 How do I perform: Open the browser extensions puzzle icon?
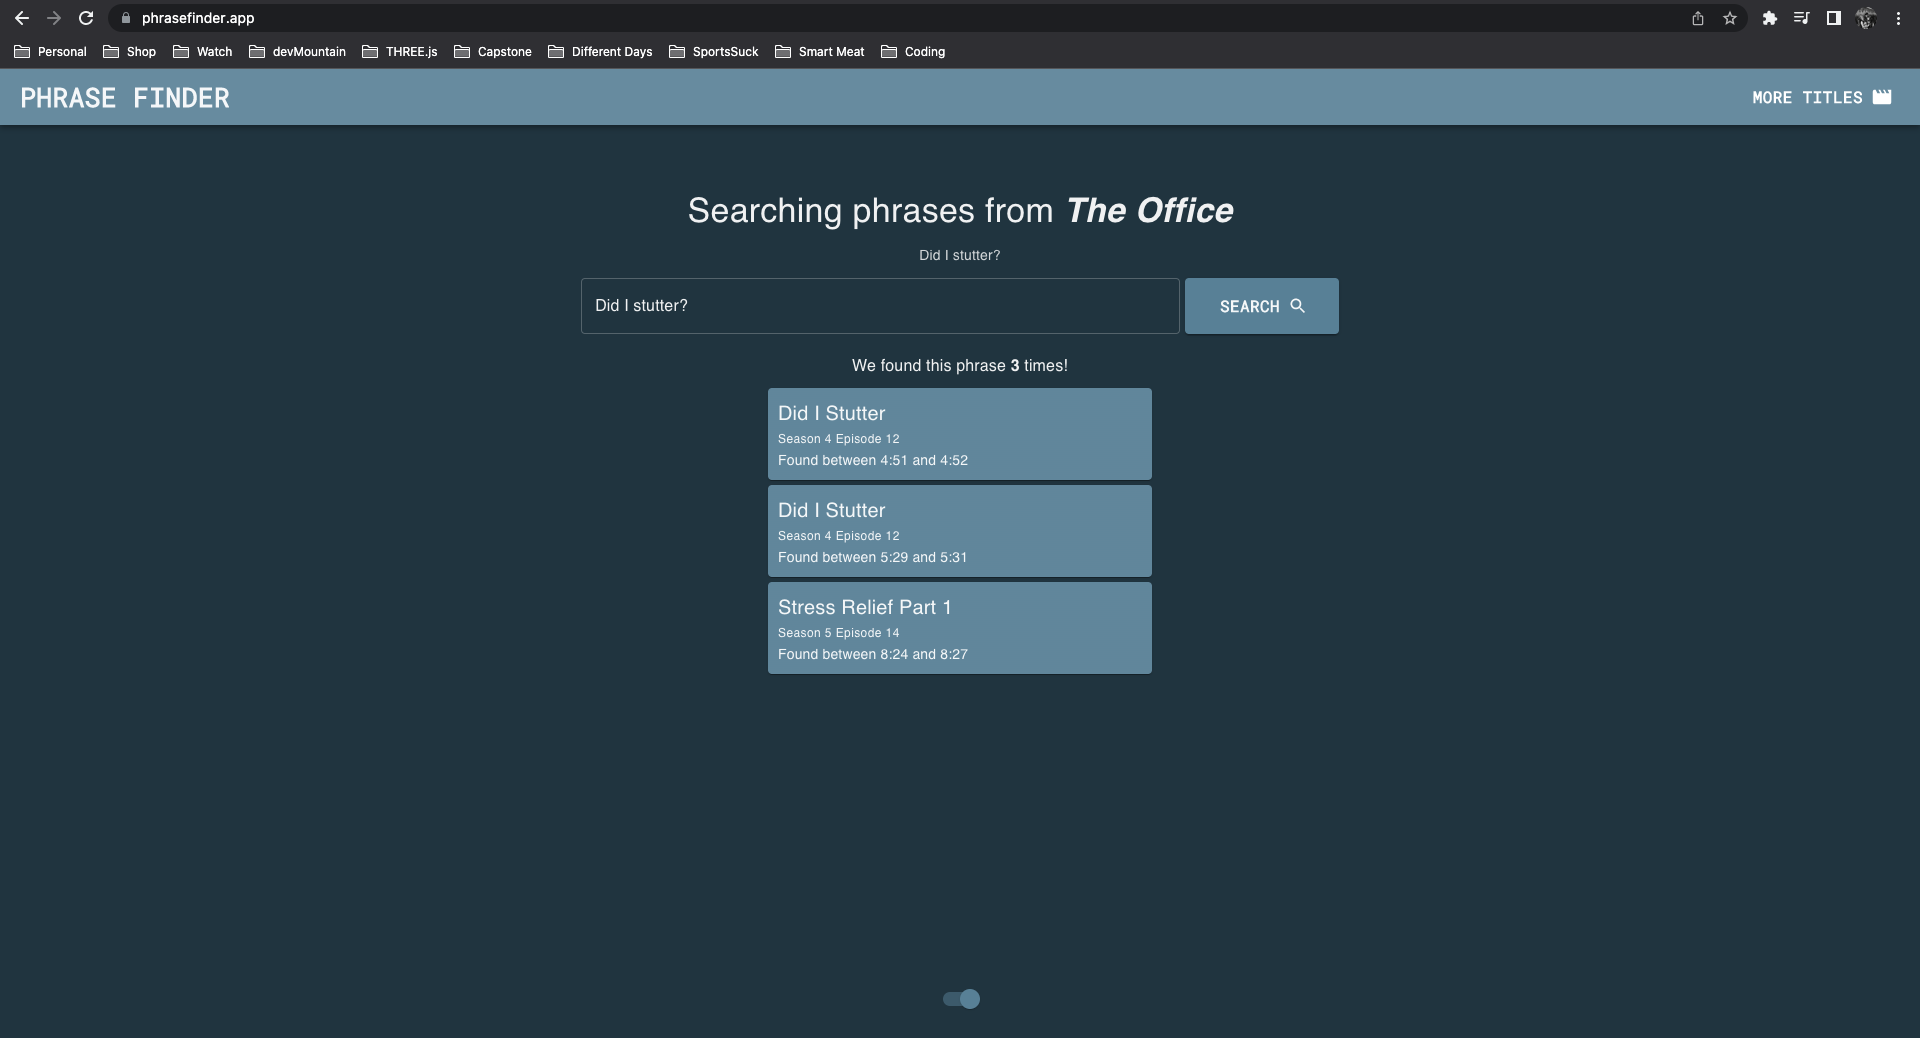pos(1769,18)
